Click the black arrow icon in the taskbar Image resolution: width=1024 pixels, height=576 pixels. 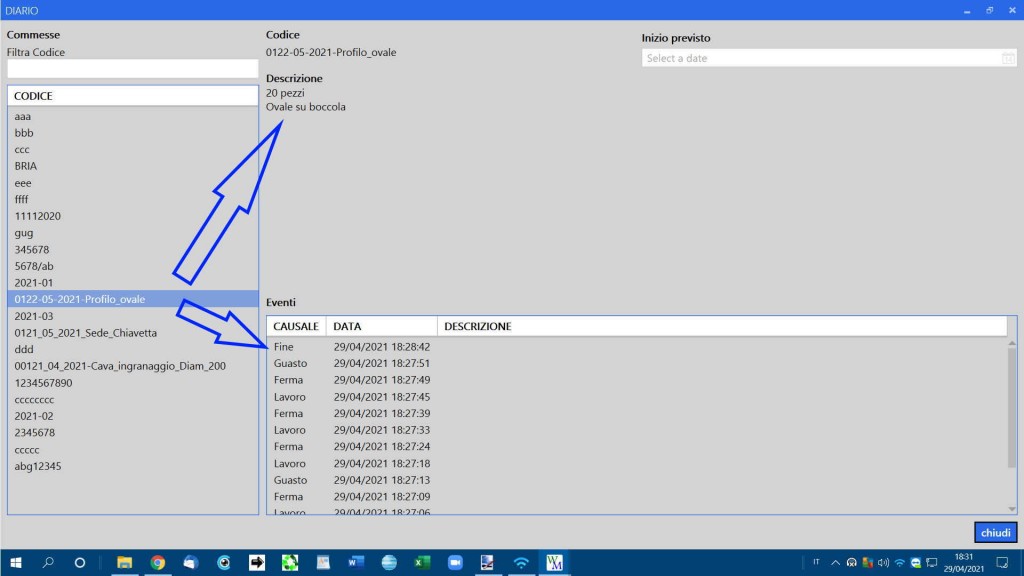click(257, 562)
